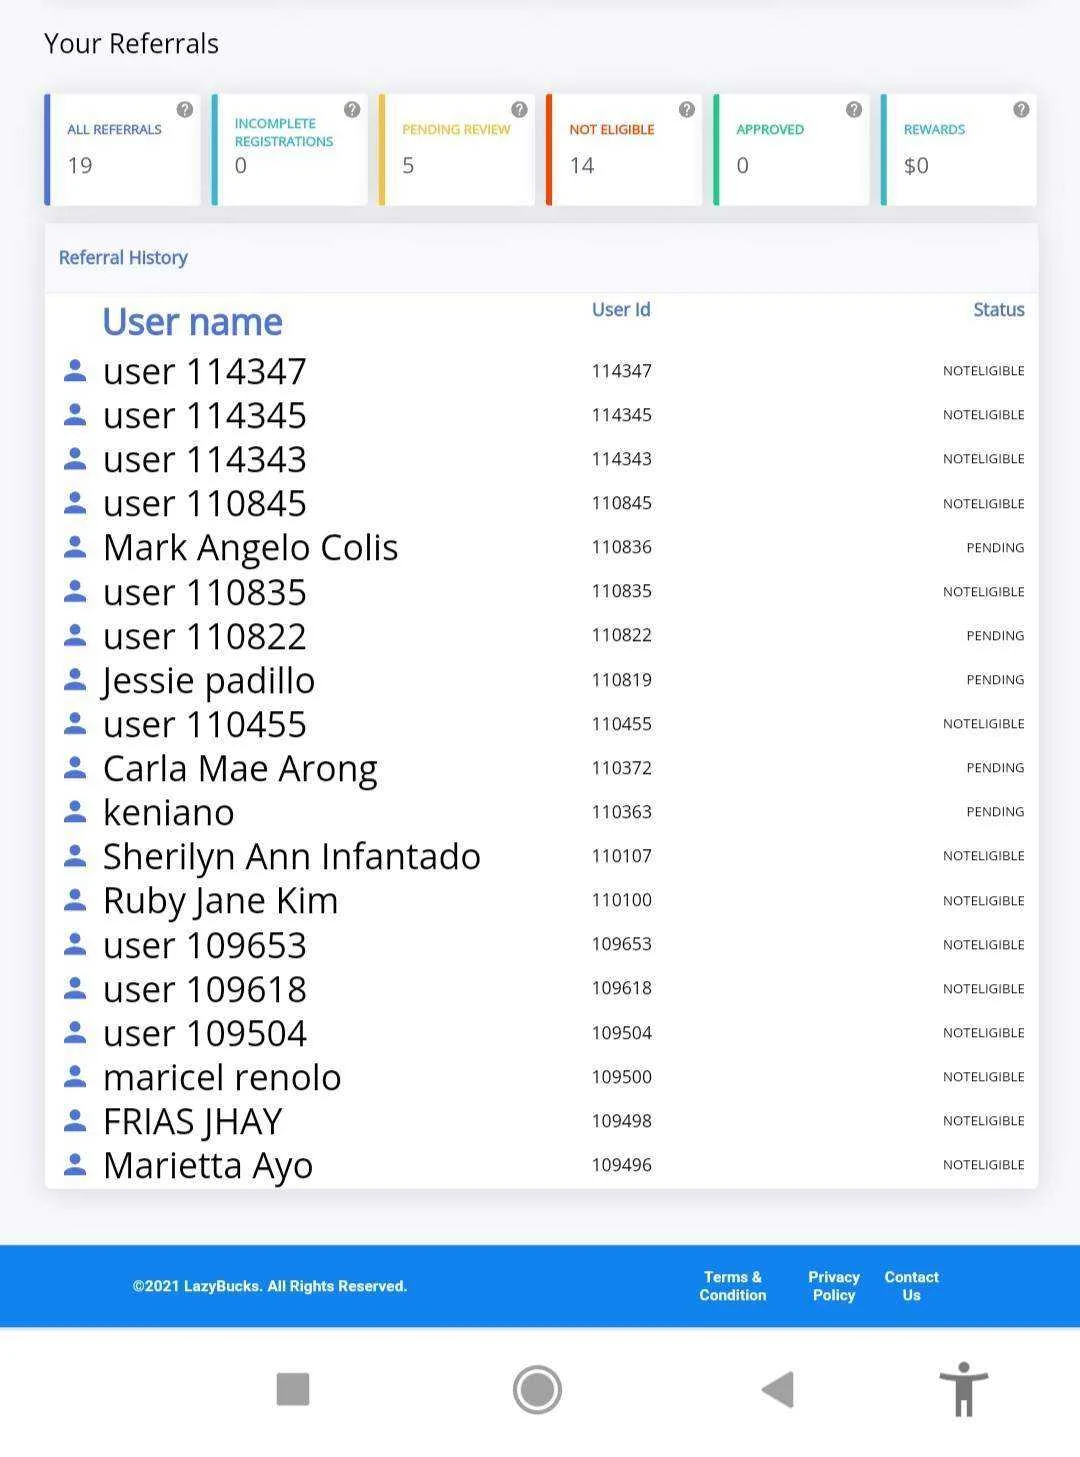The image size is (1080, 1457).
Task: Click person icon beside user 110845
Action: (75, 503)
